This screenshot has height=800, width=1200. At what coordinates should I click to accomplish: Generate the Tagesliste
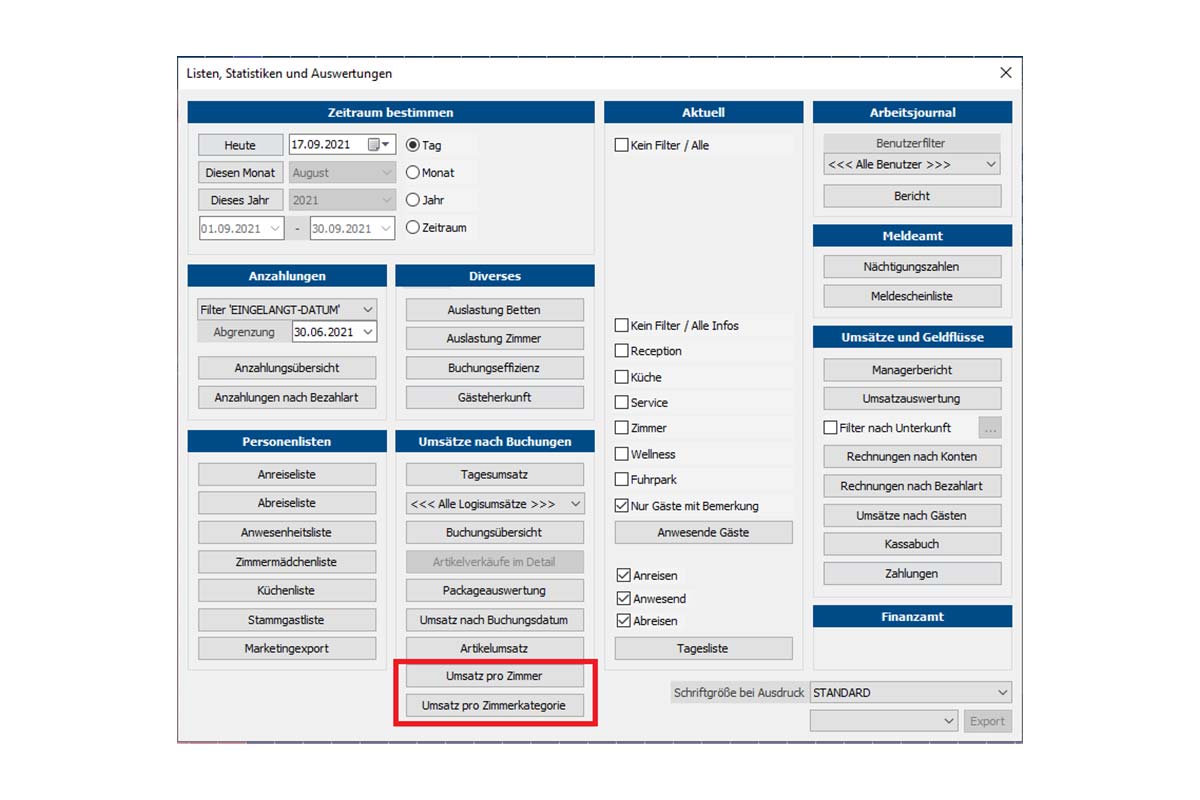point(703,649)
